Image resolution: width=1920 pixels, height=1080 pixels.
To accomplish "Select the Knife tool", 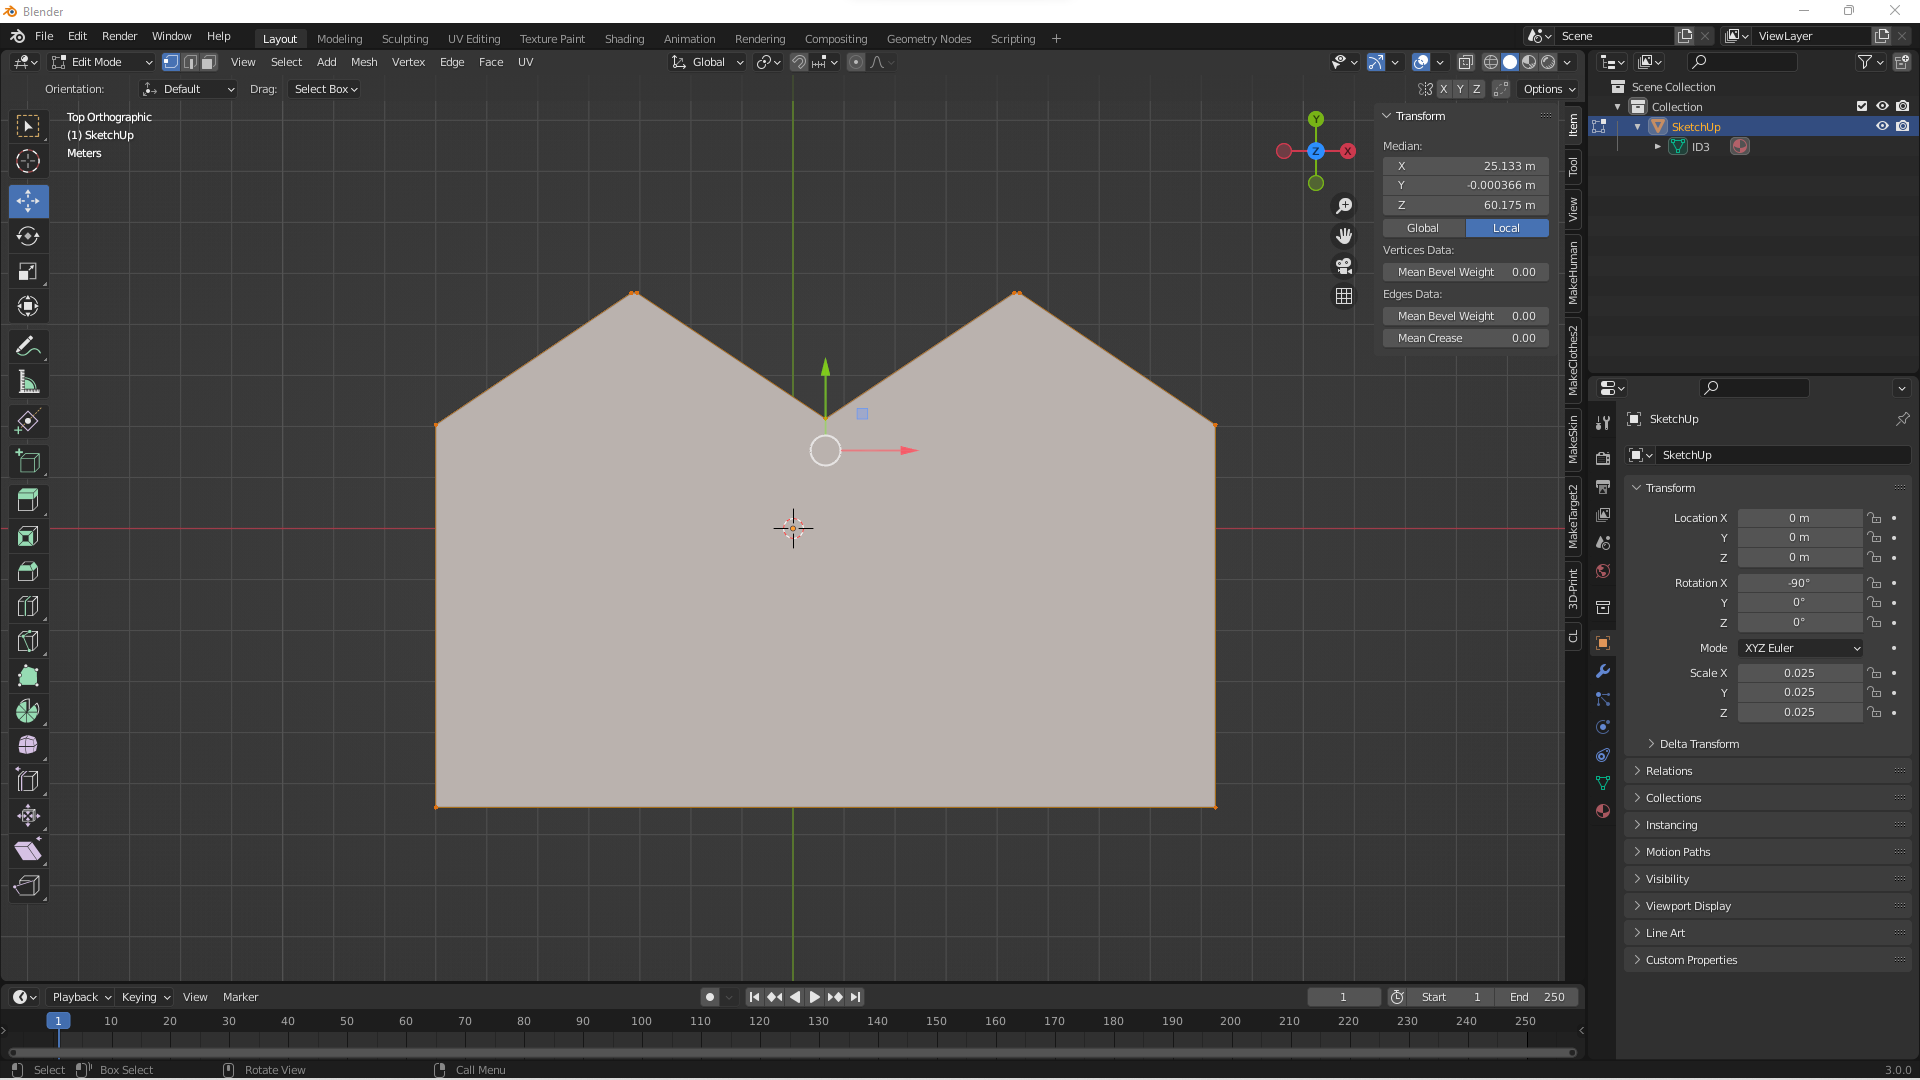I will tap(28, 641).
